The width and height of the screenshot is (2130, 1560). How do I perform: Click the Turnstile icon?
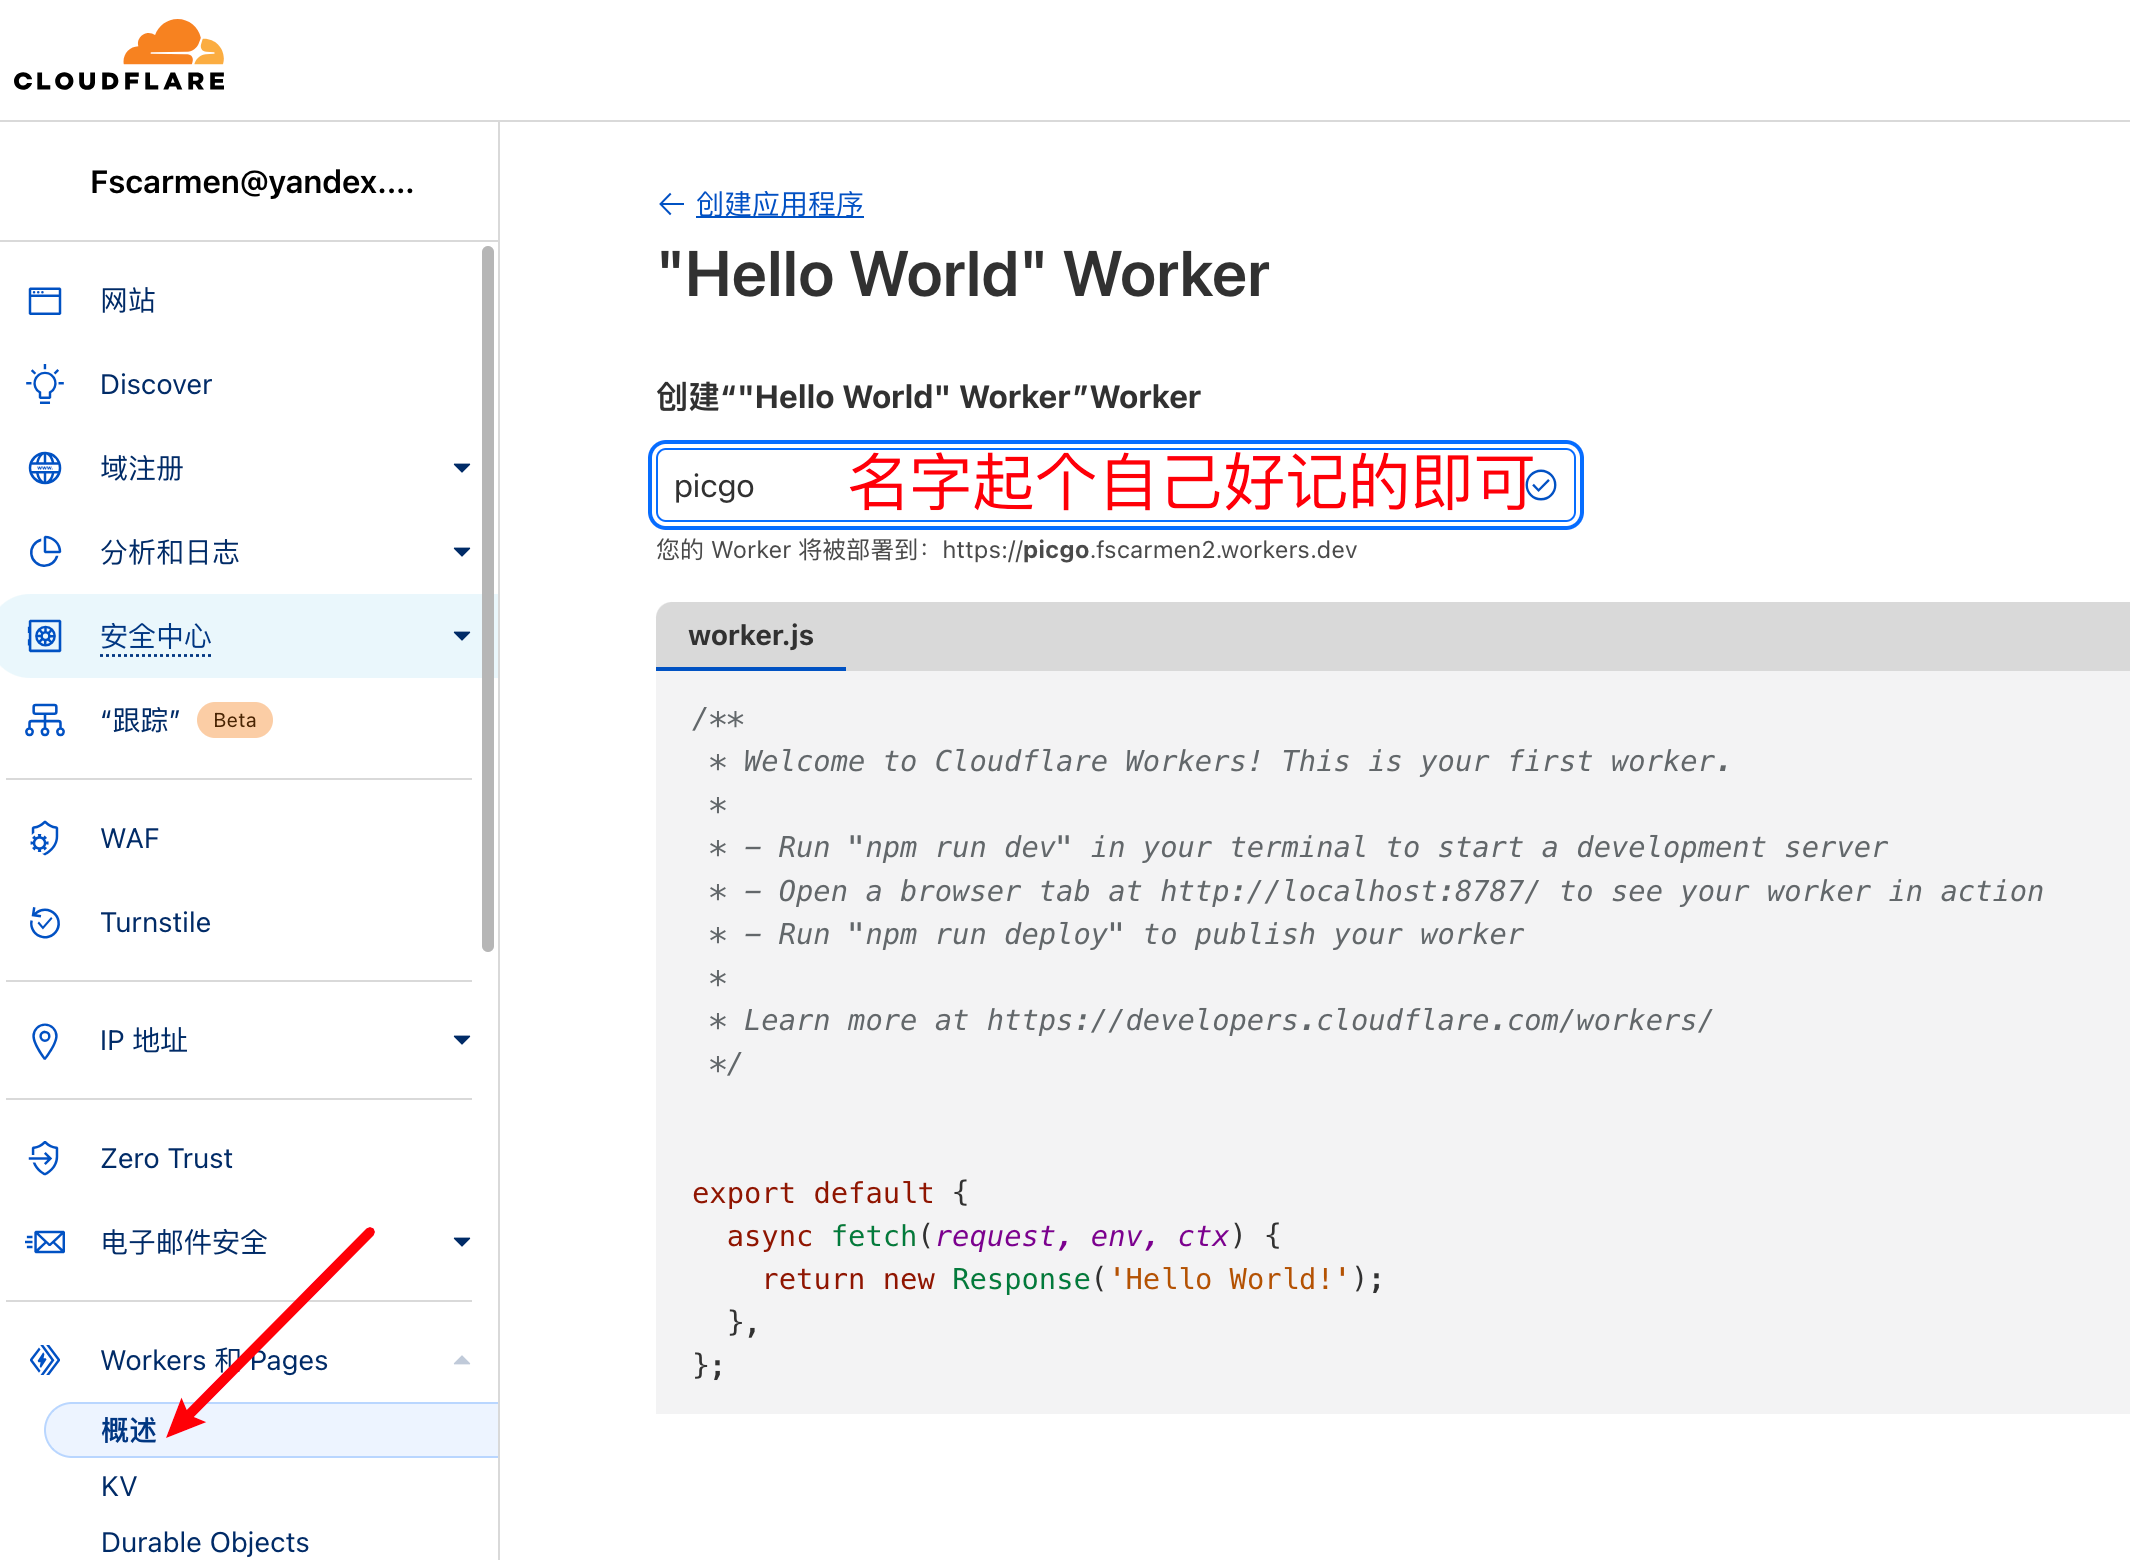point(45,922)
